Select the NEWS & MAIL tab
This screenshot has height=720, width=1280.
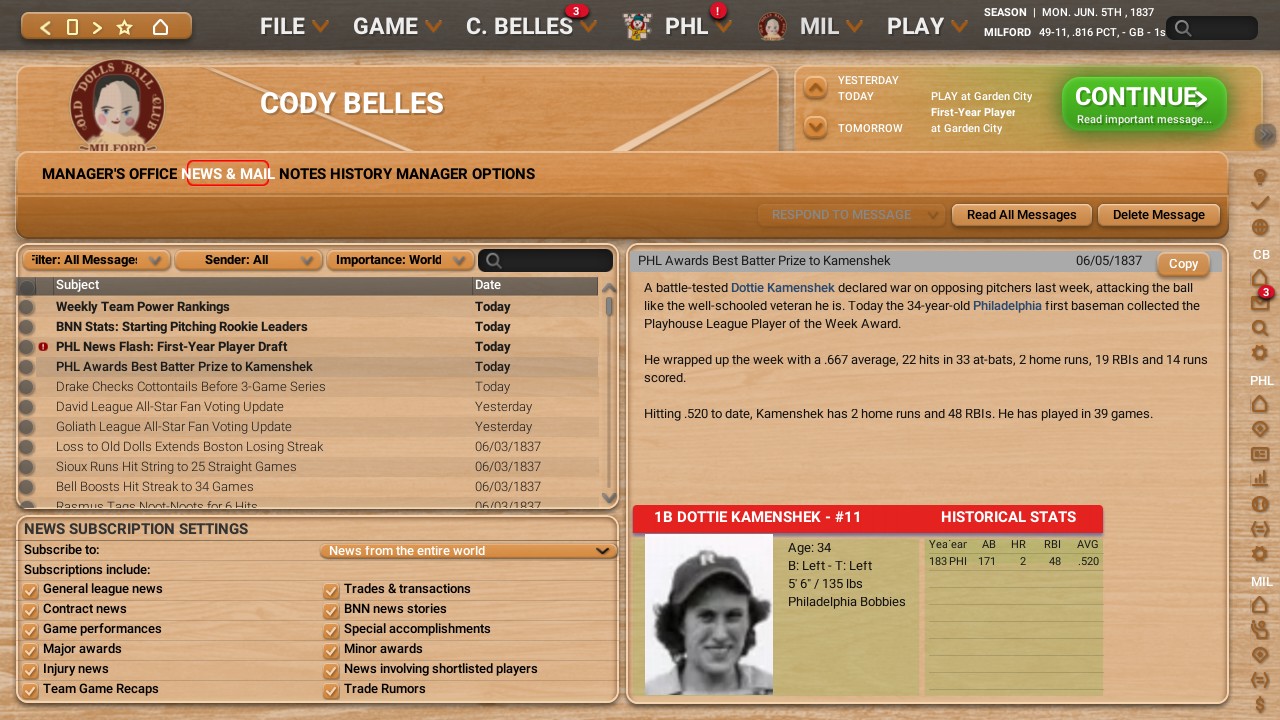click(x=228, y=174)
